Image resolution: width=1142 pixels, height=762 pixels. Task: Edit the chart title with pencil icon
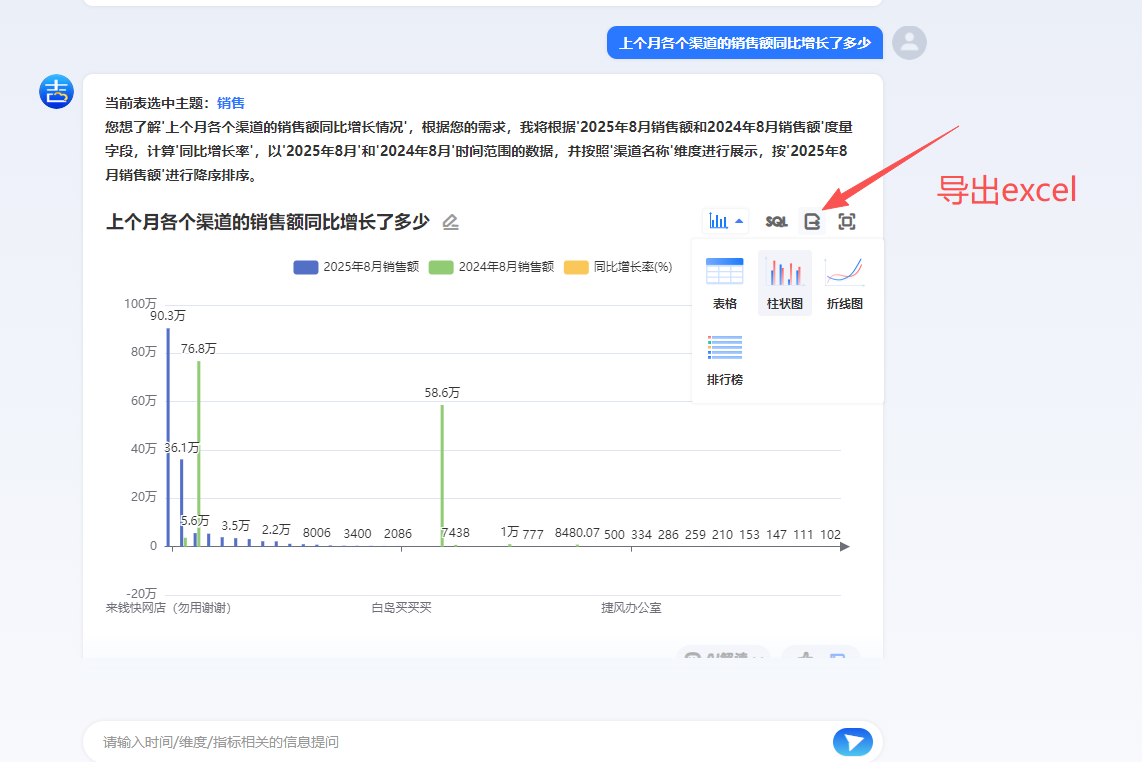(451, 222)
